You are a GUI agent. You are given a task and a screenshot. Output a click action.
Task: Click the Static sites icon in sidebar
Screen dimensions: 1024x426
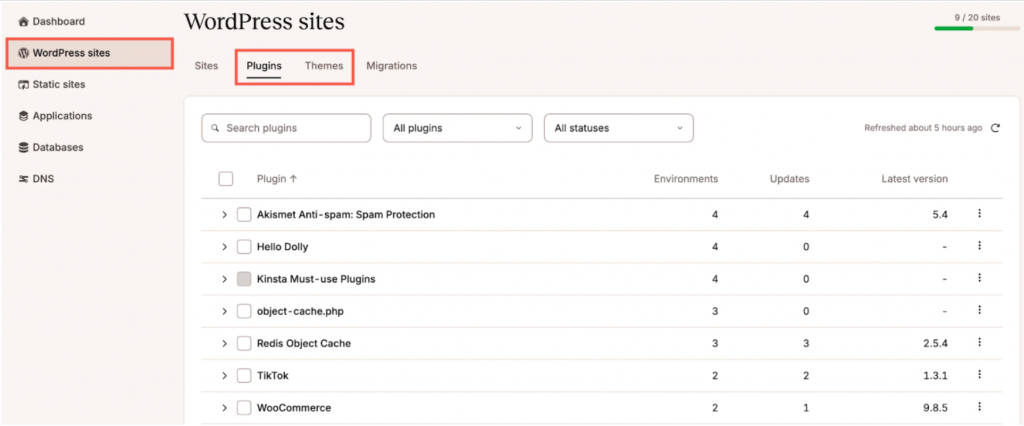click(x=24, y=84)
